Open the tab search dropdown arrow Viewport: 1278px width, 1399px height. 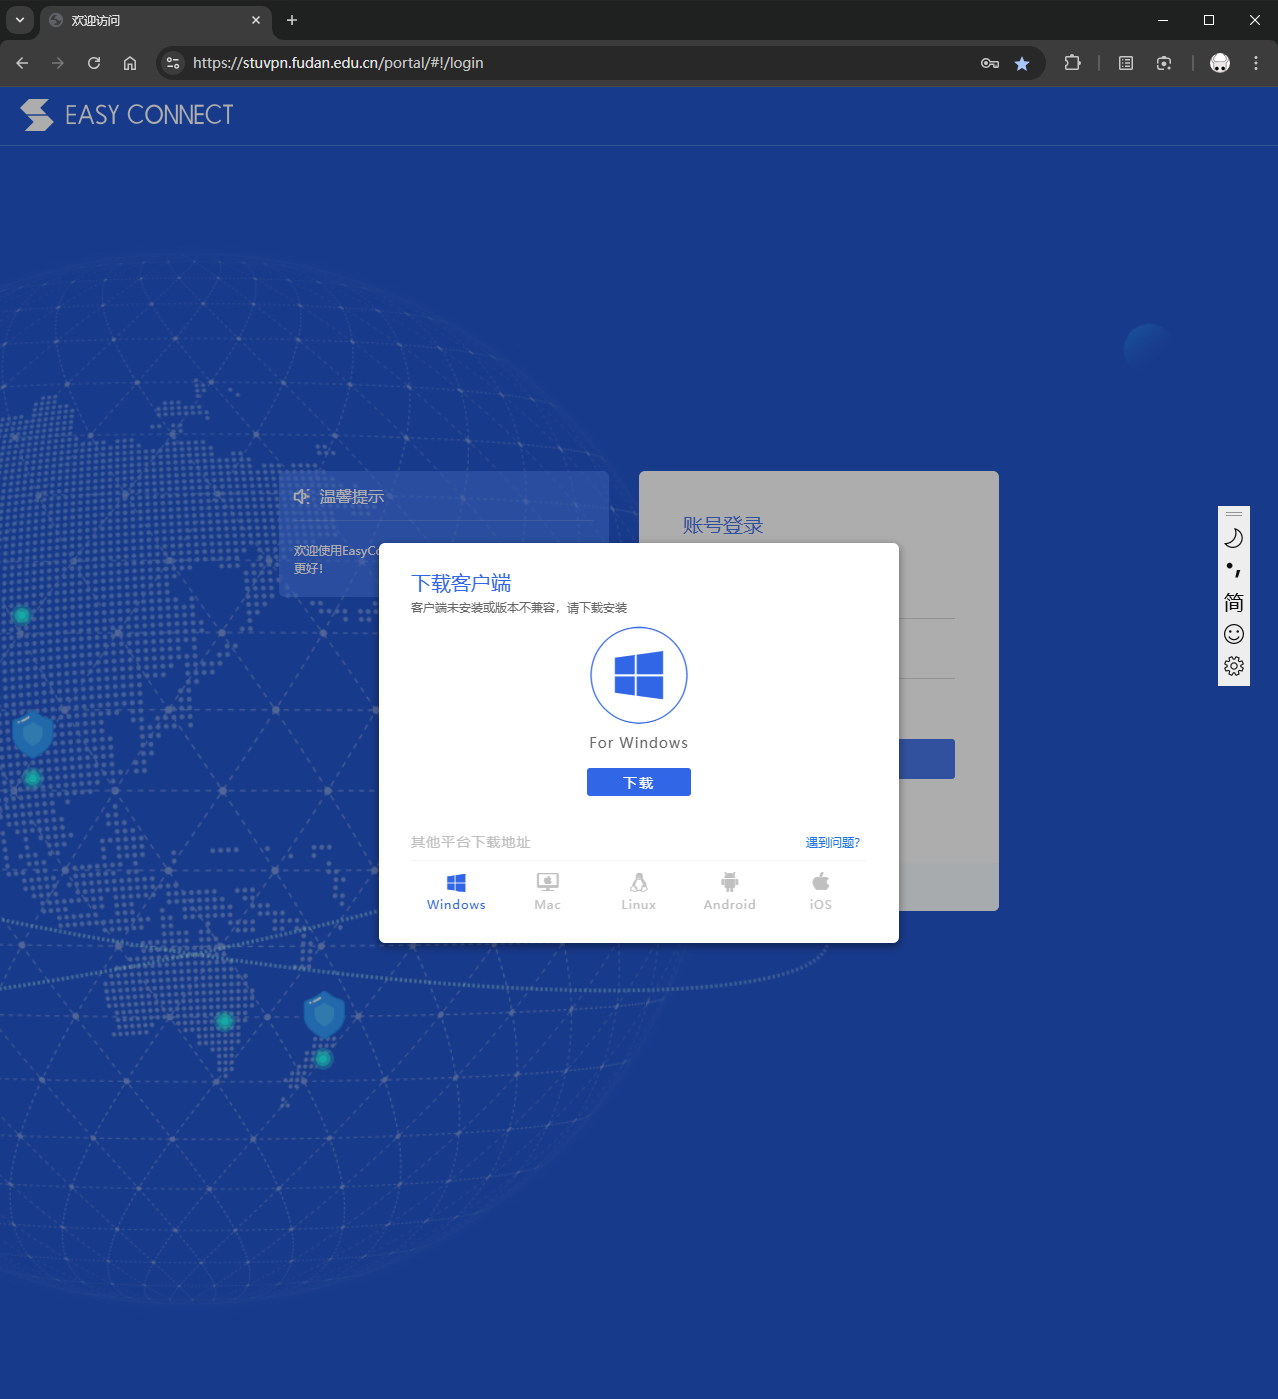click(x=20, y=20)
